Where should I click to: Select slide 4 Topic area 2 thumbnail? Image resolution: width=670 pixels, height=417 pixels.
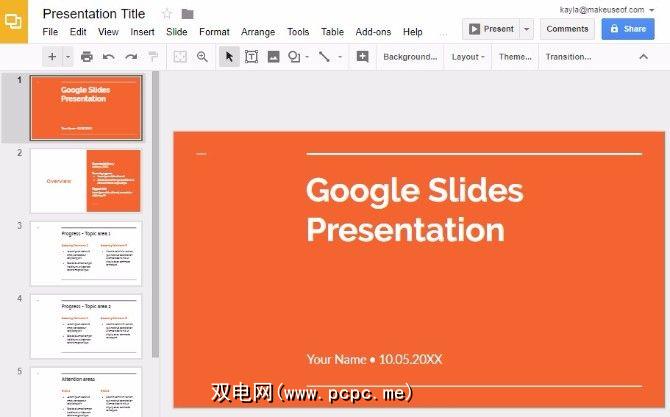coord(85,326)
